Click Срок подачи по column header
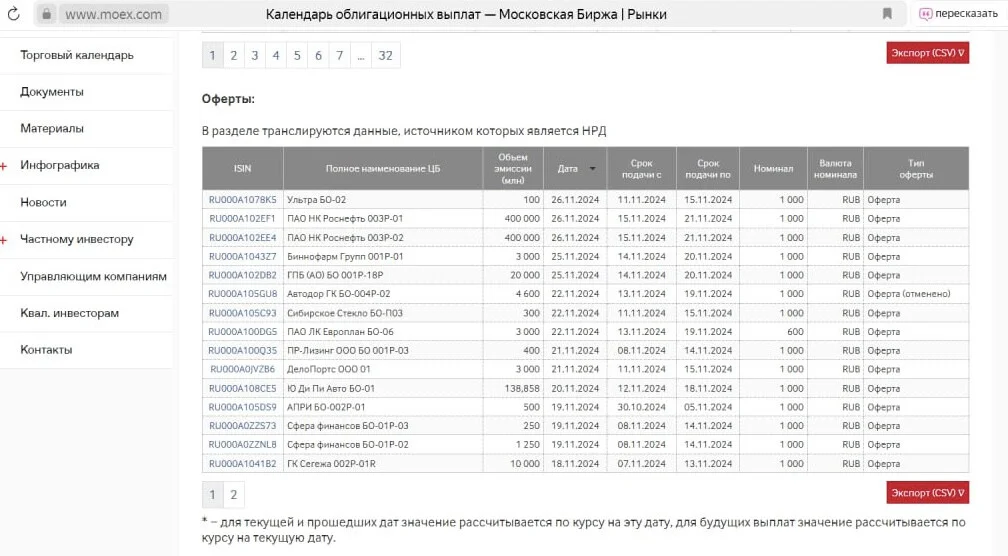 click(708, 168)
